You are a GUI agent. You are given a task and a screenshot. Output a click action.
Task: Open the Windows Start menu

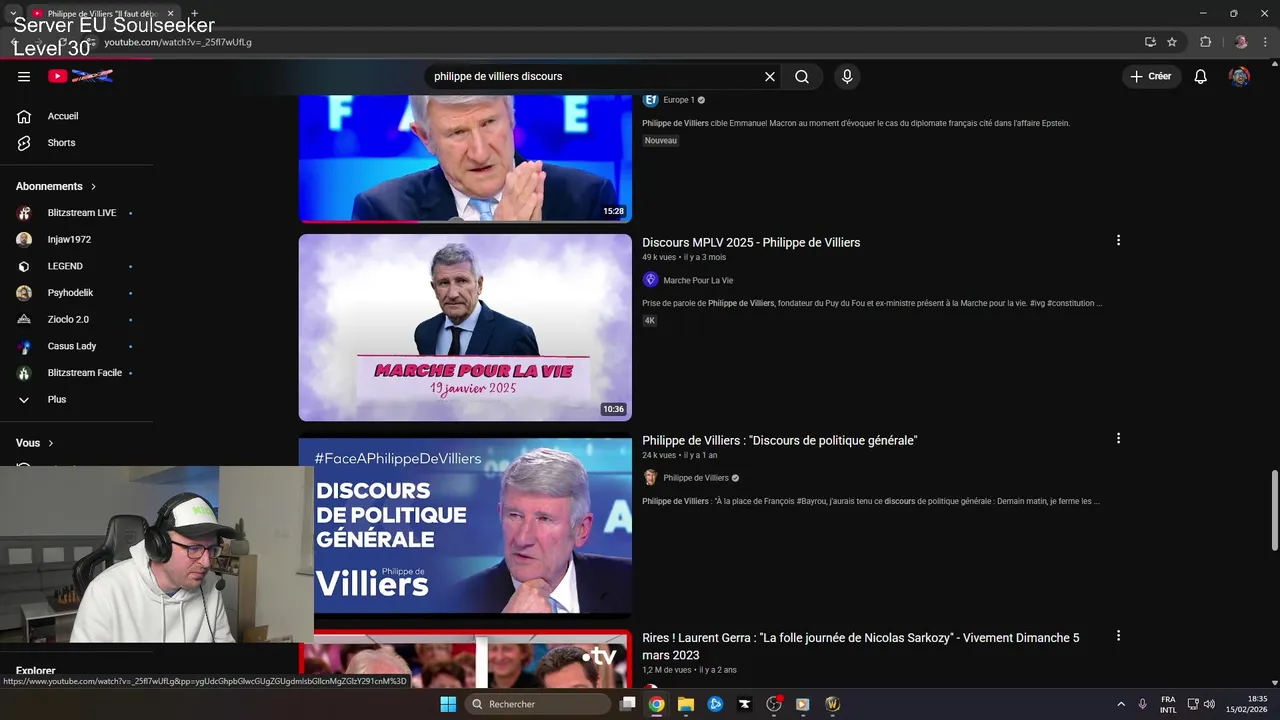[448, 704]
